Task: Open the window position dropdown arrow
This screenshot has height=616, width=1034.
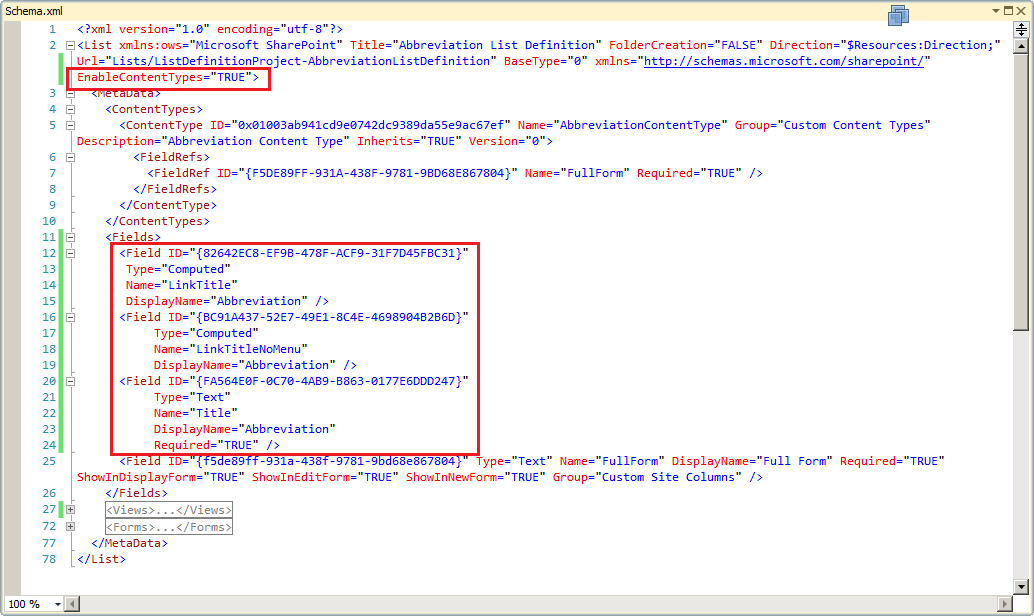Action: 996,11
